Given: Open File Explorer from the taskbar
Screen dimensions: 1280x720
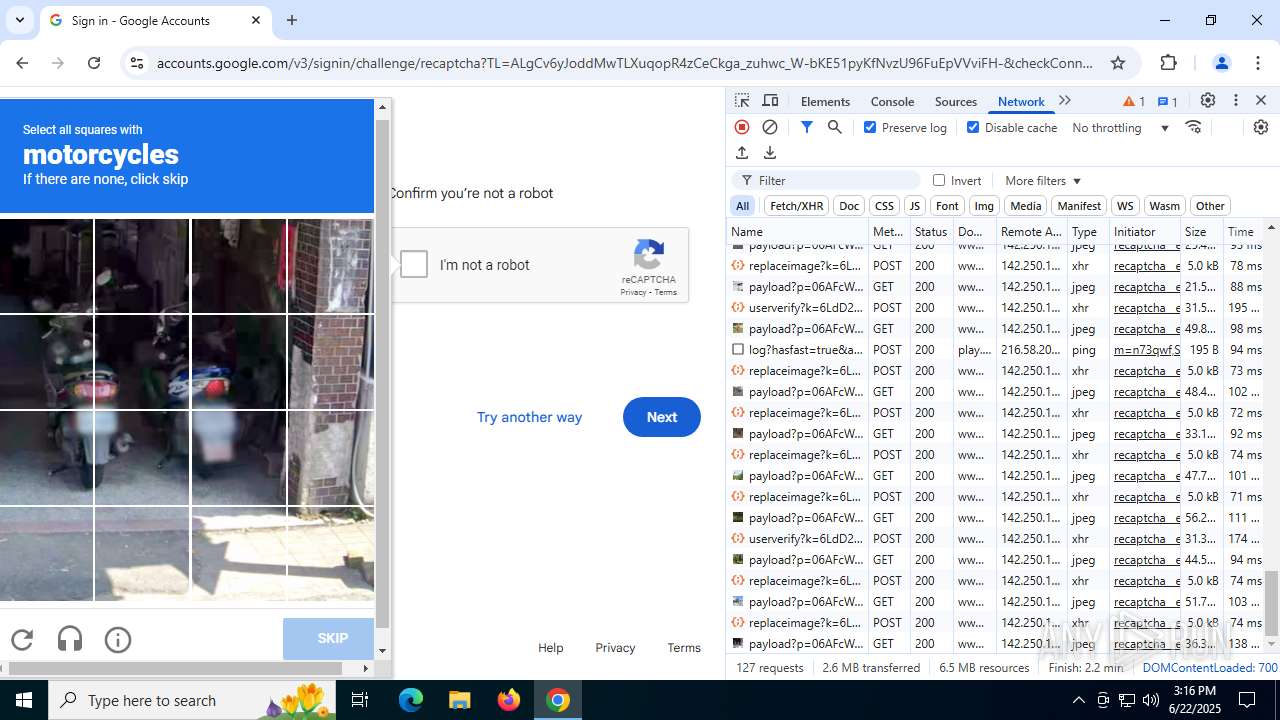Looking at the screenshot, I should [459, 700].
